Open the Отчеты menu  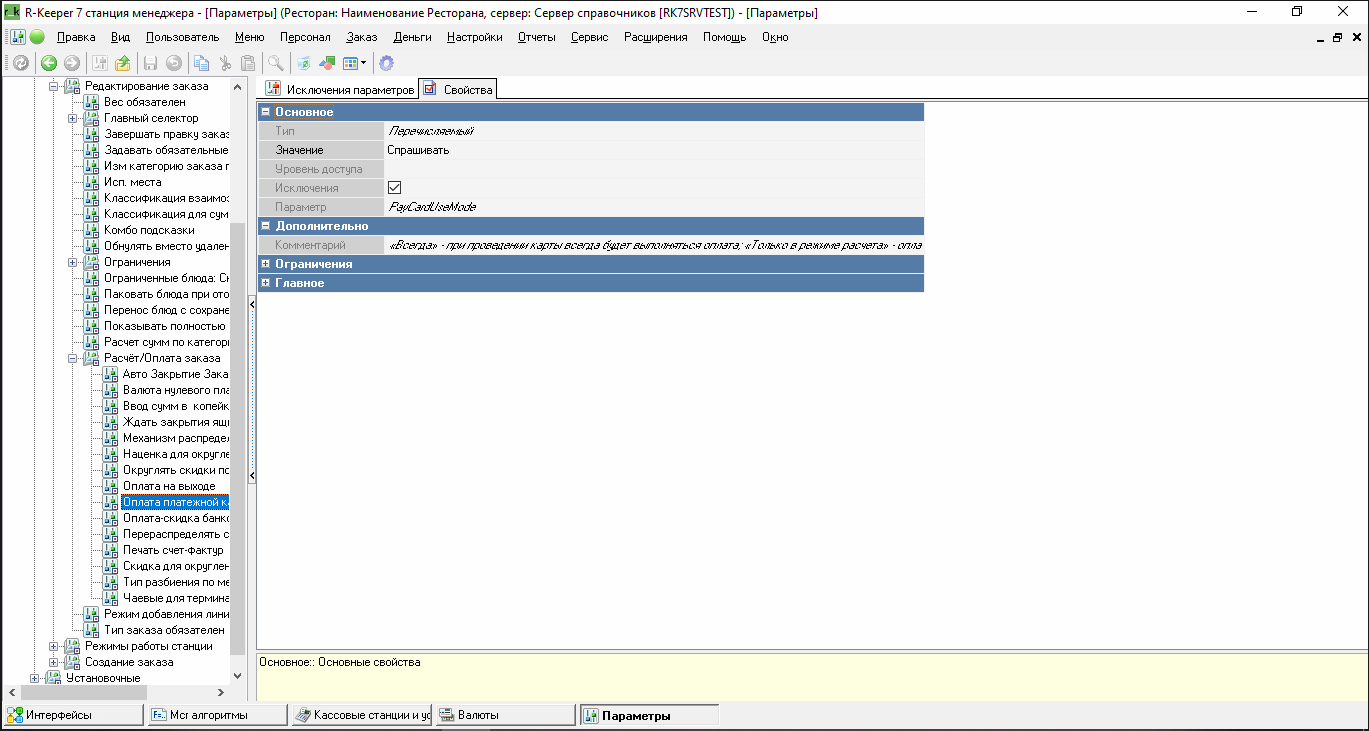tap(537, 37)
